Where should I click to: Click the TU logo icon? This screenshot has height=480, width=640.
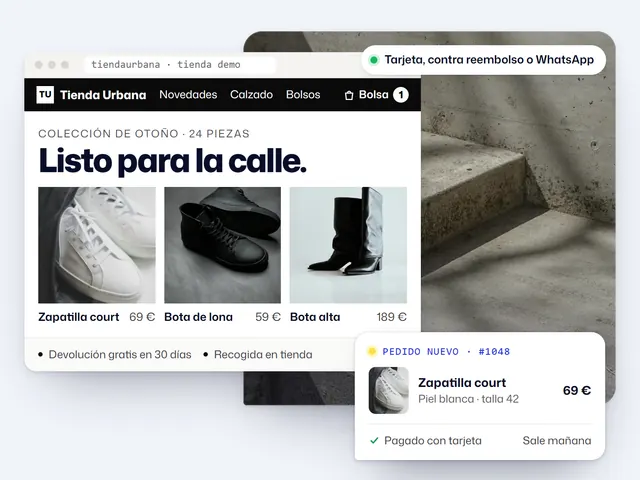(x=45, y=95)
